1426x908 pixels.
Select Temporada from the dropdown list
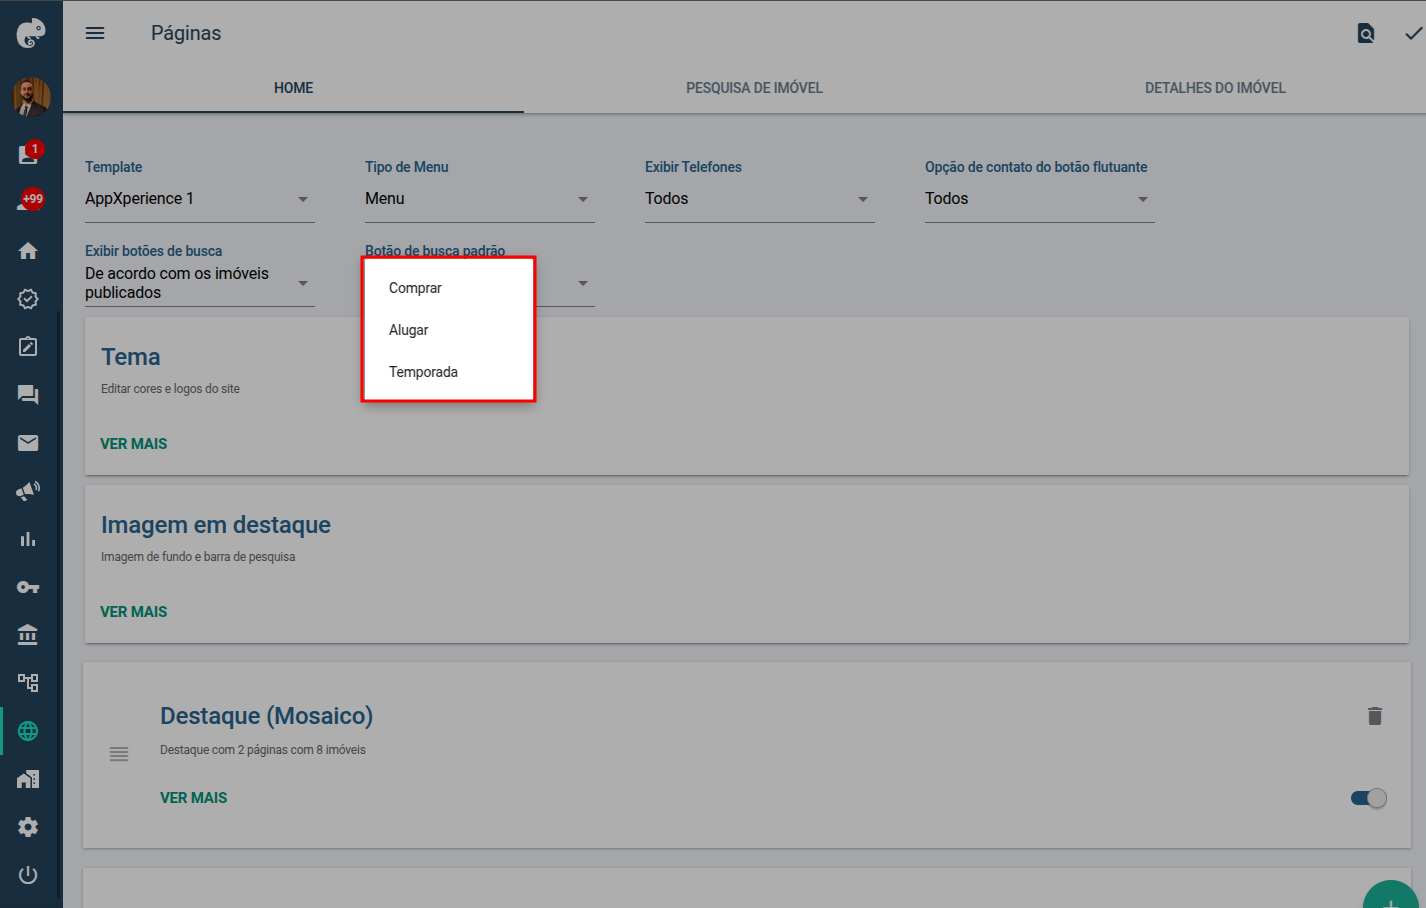tap(449, 372)
